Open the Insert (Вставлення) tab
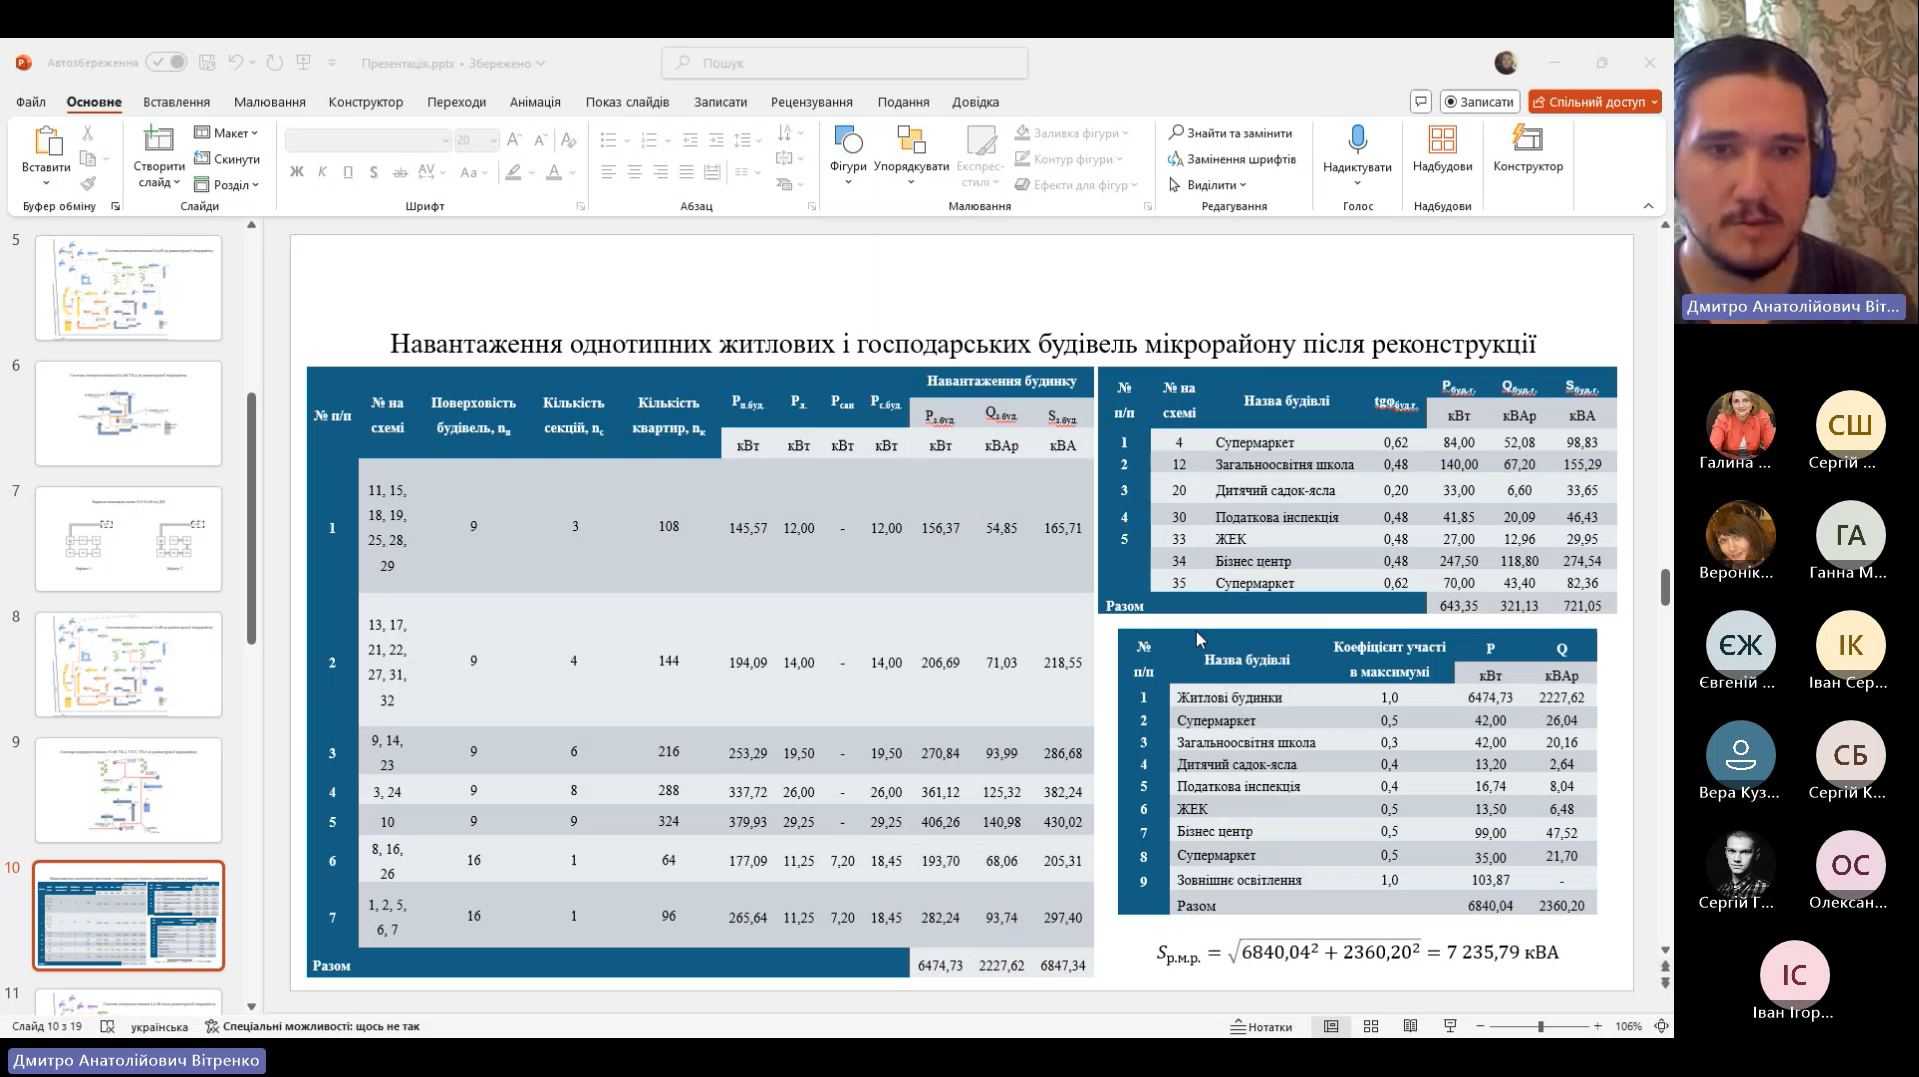 176,102
